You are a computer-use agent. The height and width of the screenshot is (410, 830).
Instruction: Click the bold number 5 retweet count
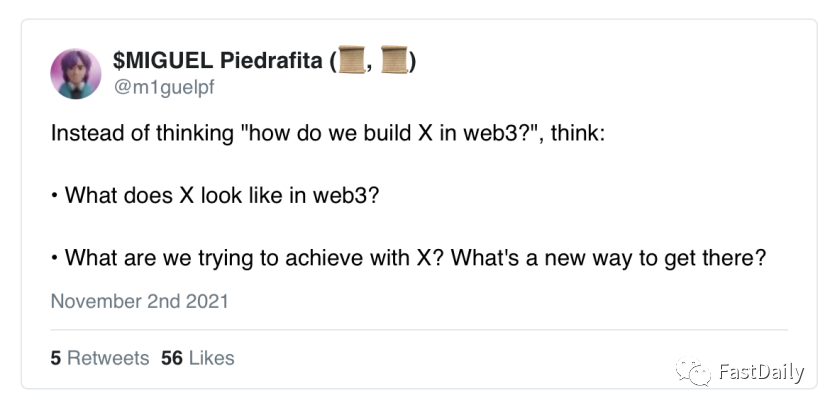(56, 357)
